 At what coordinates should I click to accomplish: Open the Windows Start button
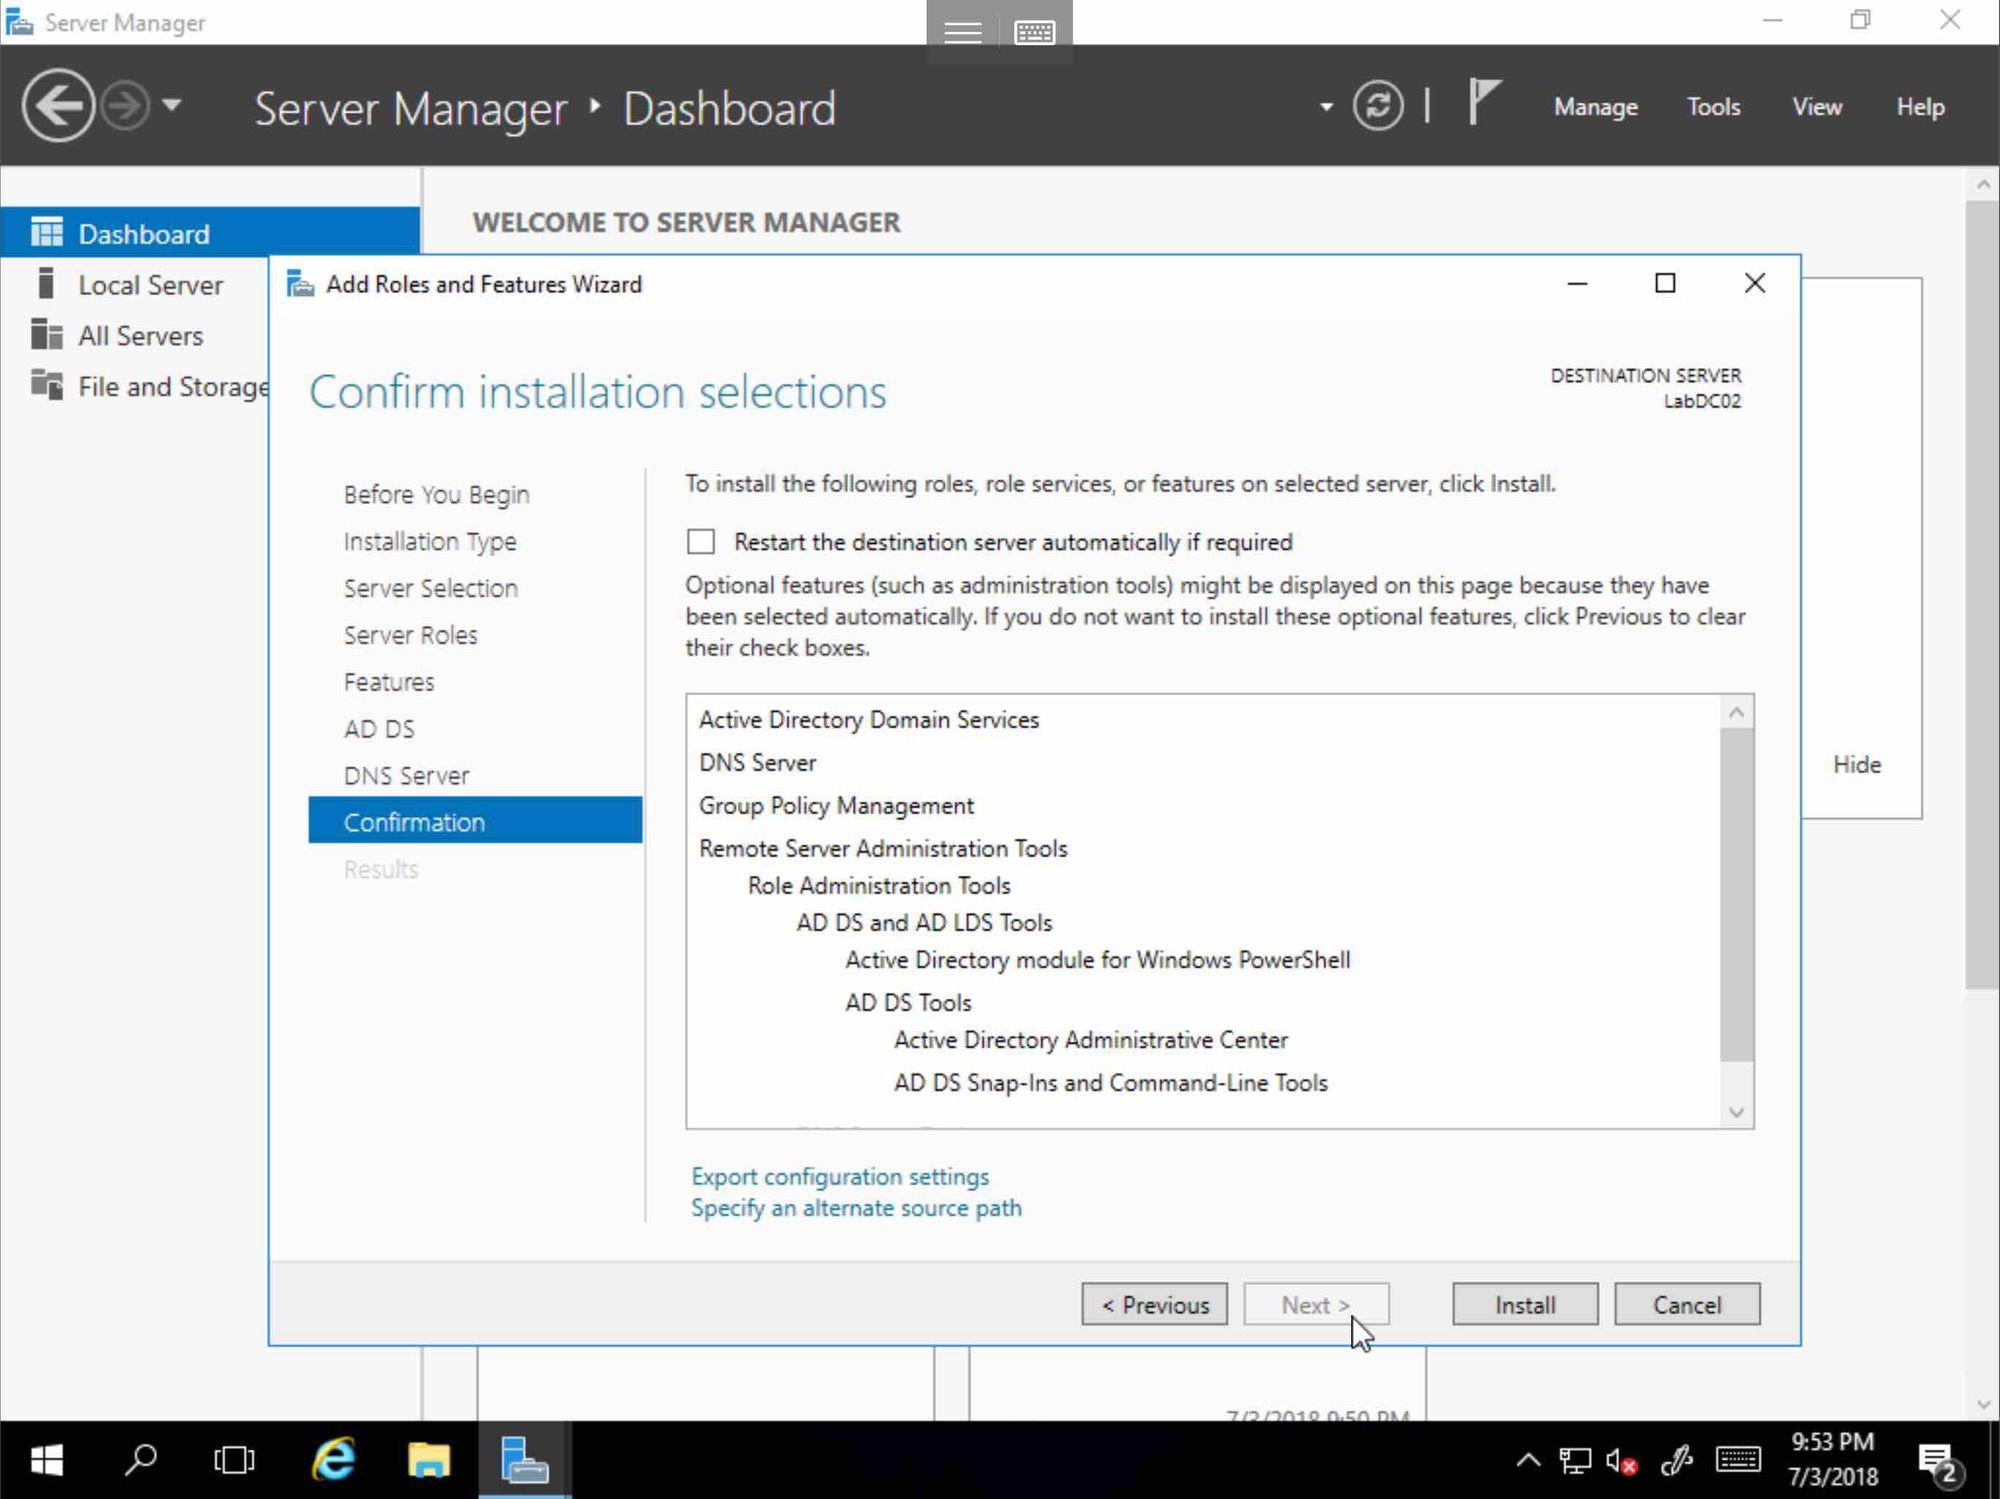pyautogui.click(x=46, y=1461)
